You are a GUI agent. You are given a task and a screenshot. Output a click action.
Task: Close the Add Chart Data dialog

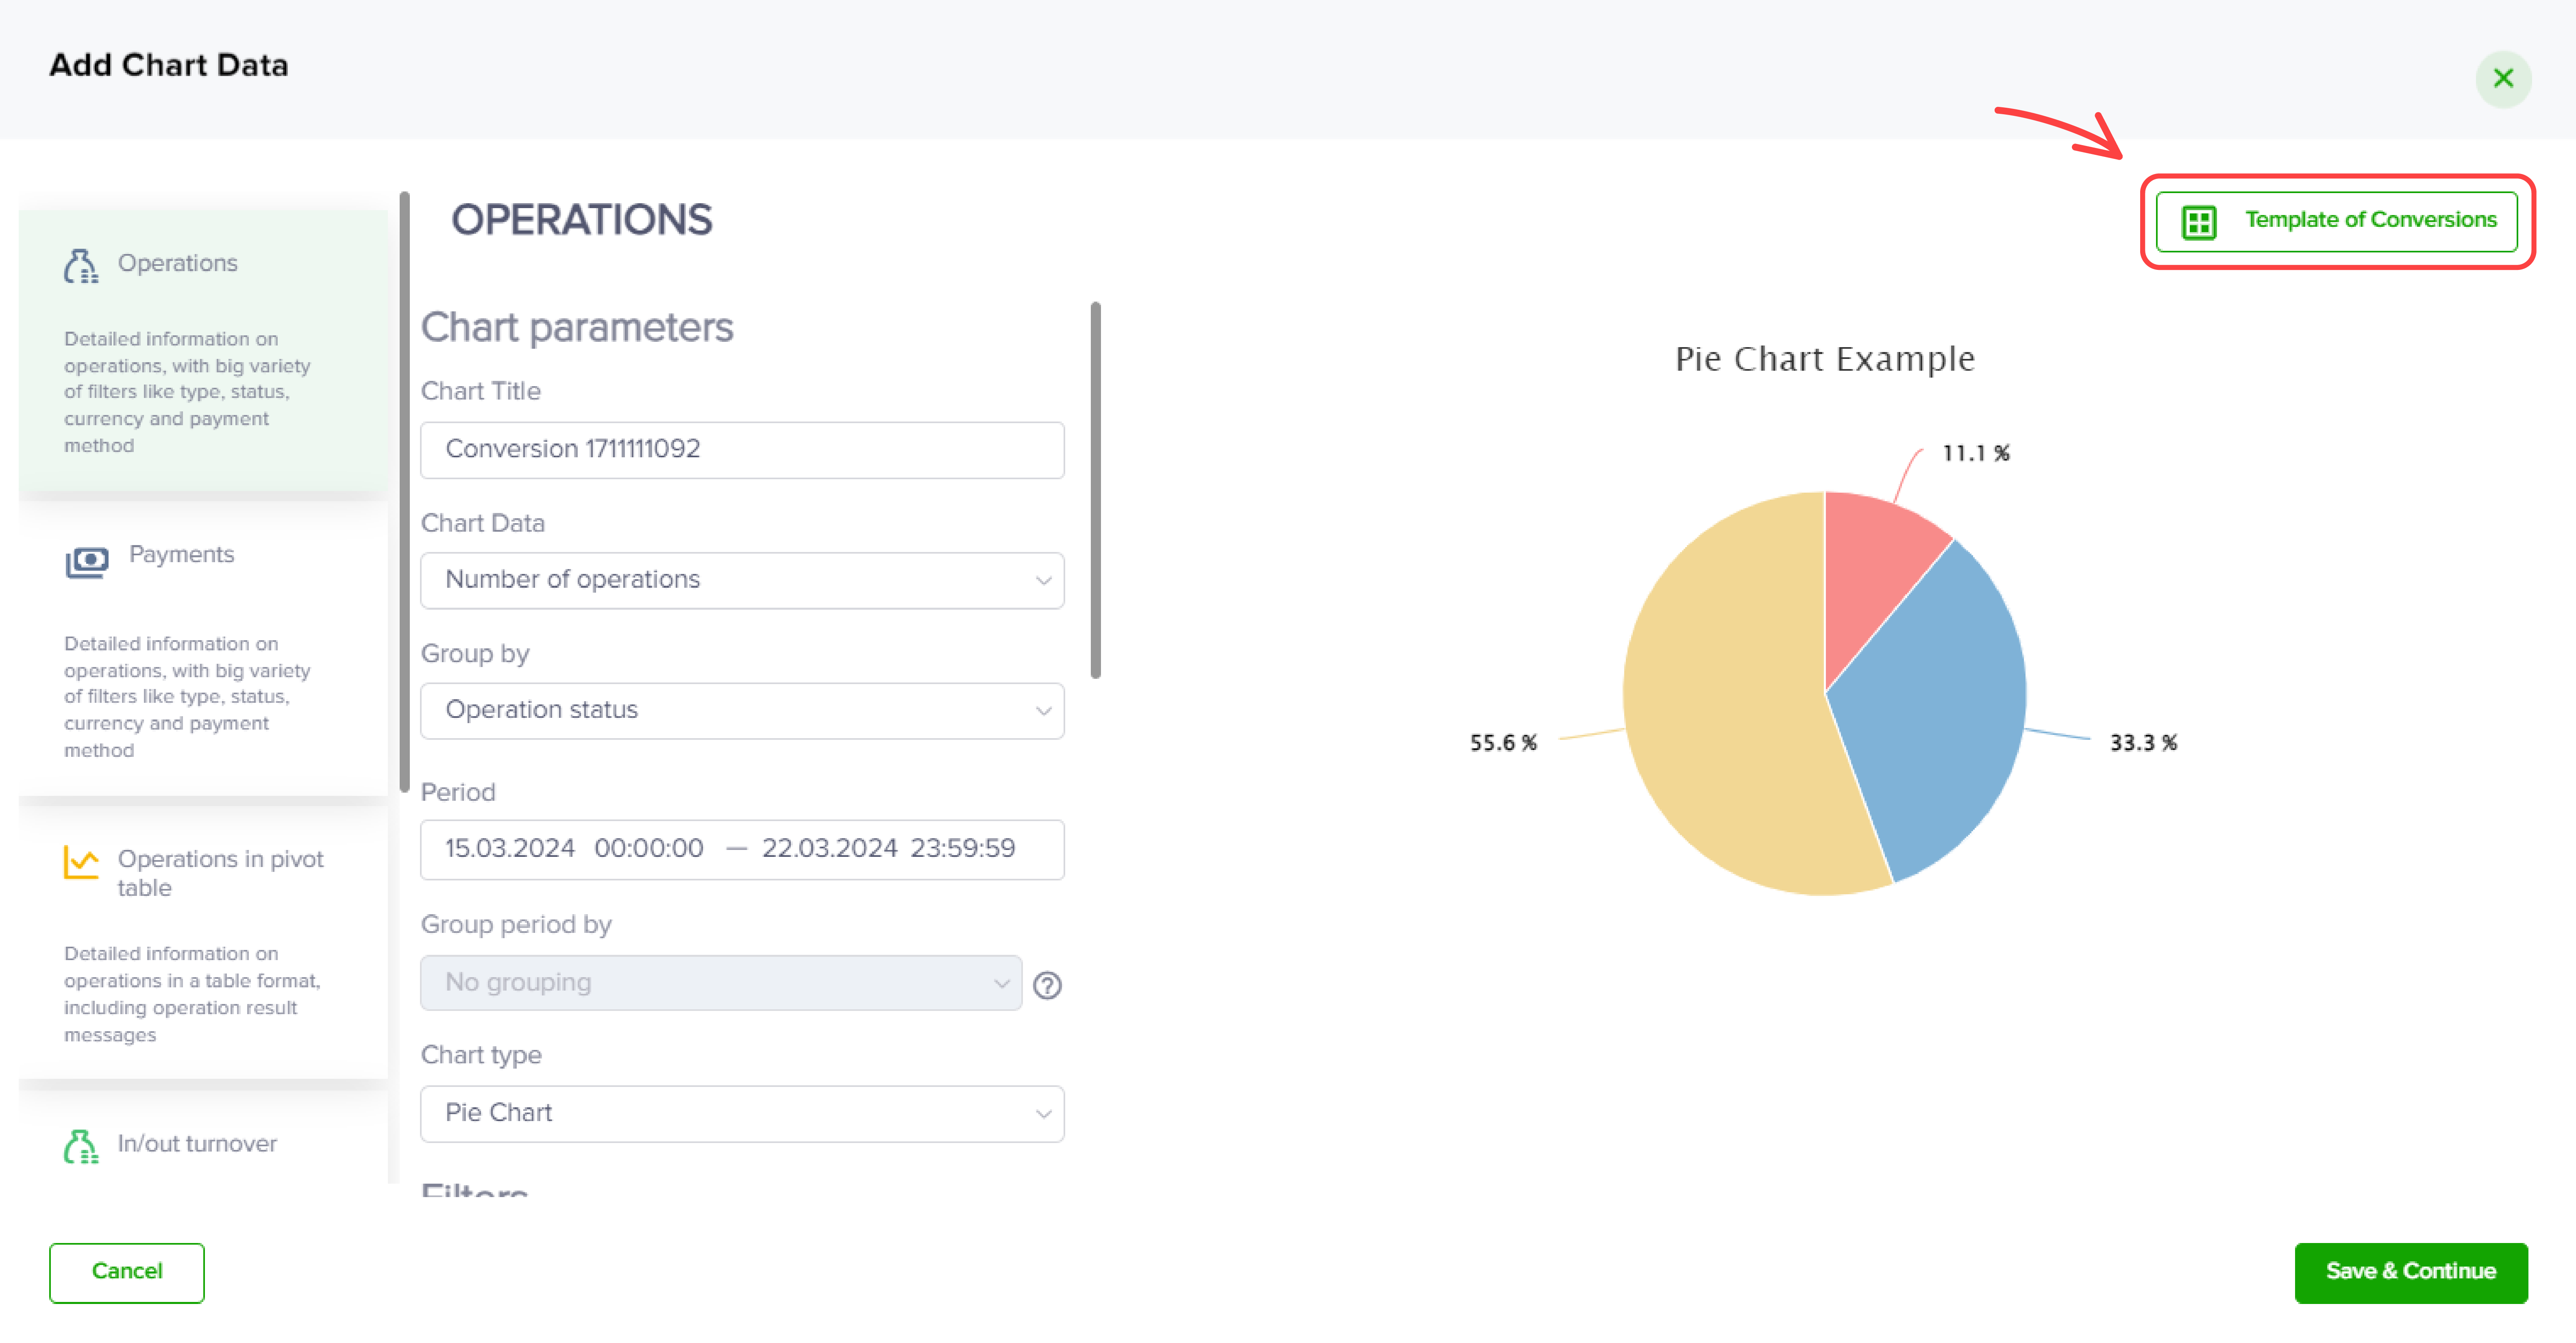coord(2503,78)
